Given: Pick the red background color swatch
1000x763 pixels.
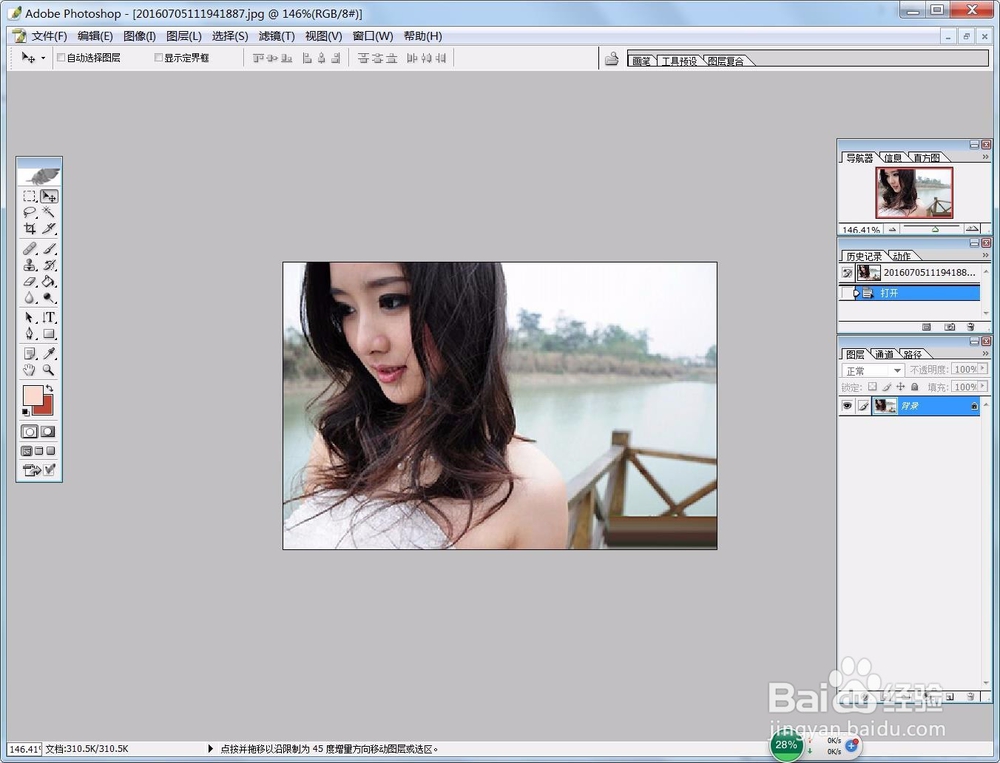Looking at the screenshot, I should pos(46,408).
